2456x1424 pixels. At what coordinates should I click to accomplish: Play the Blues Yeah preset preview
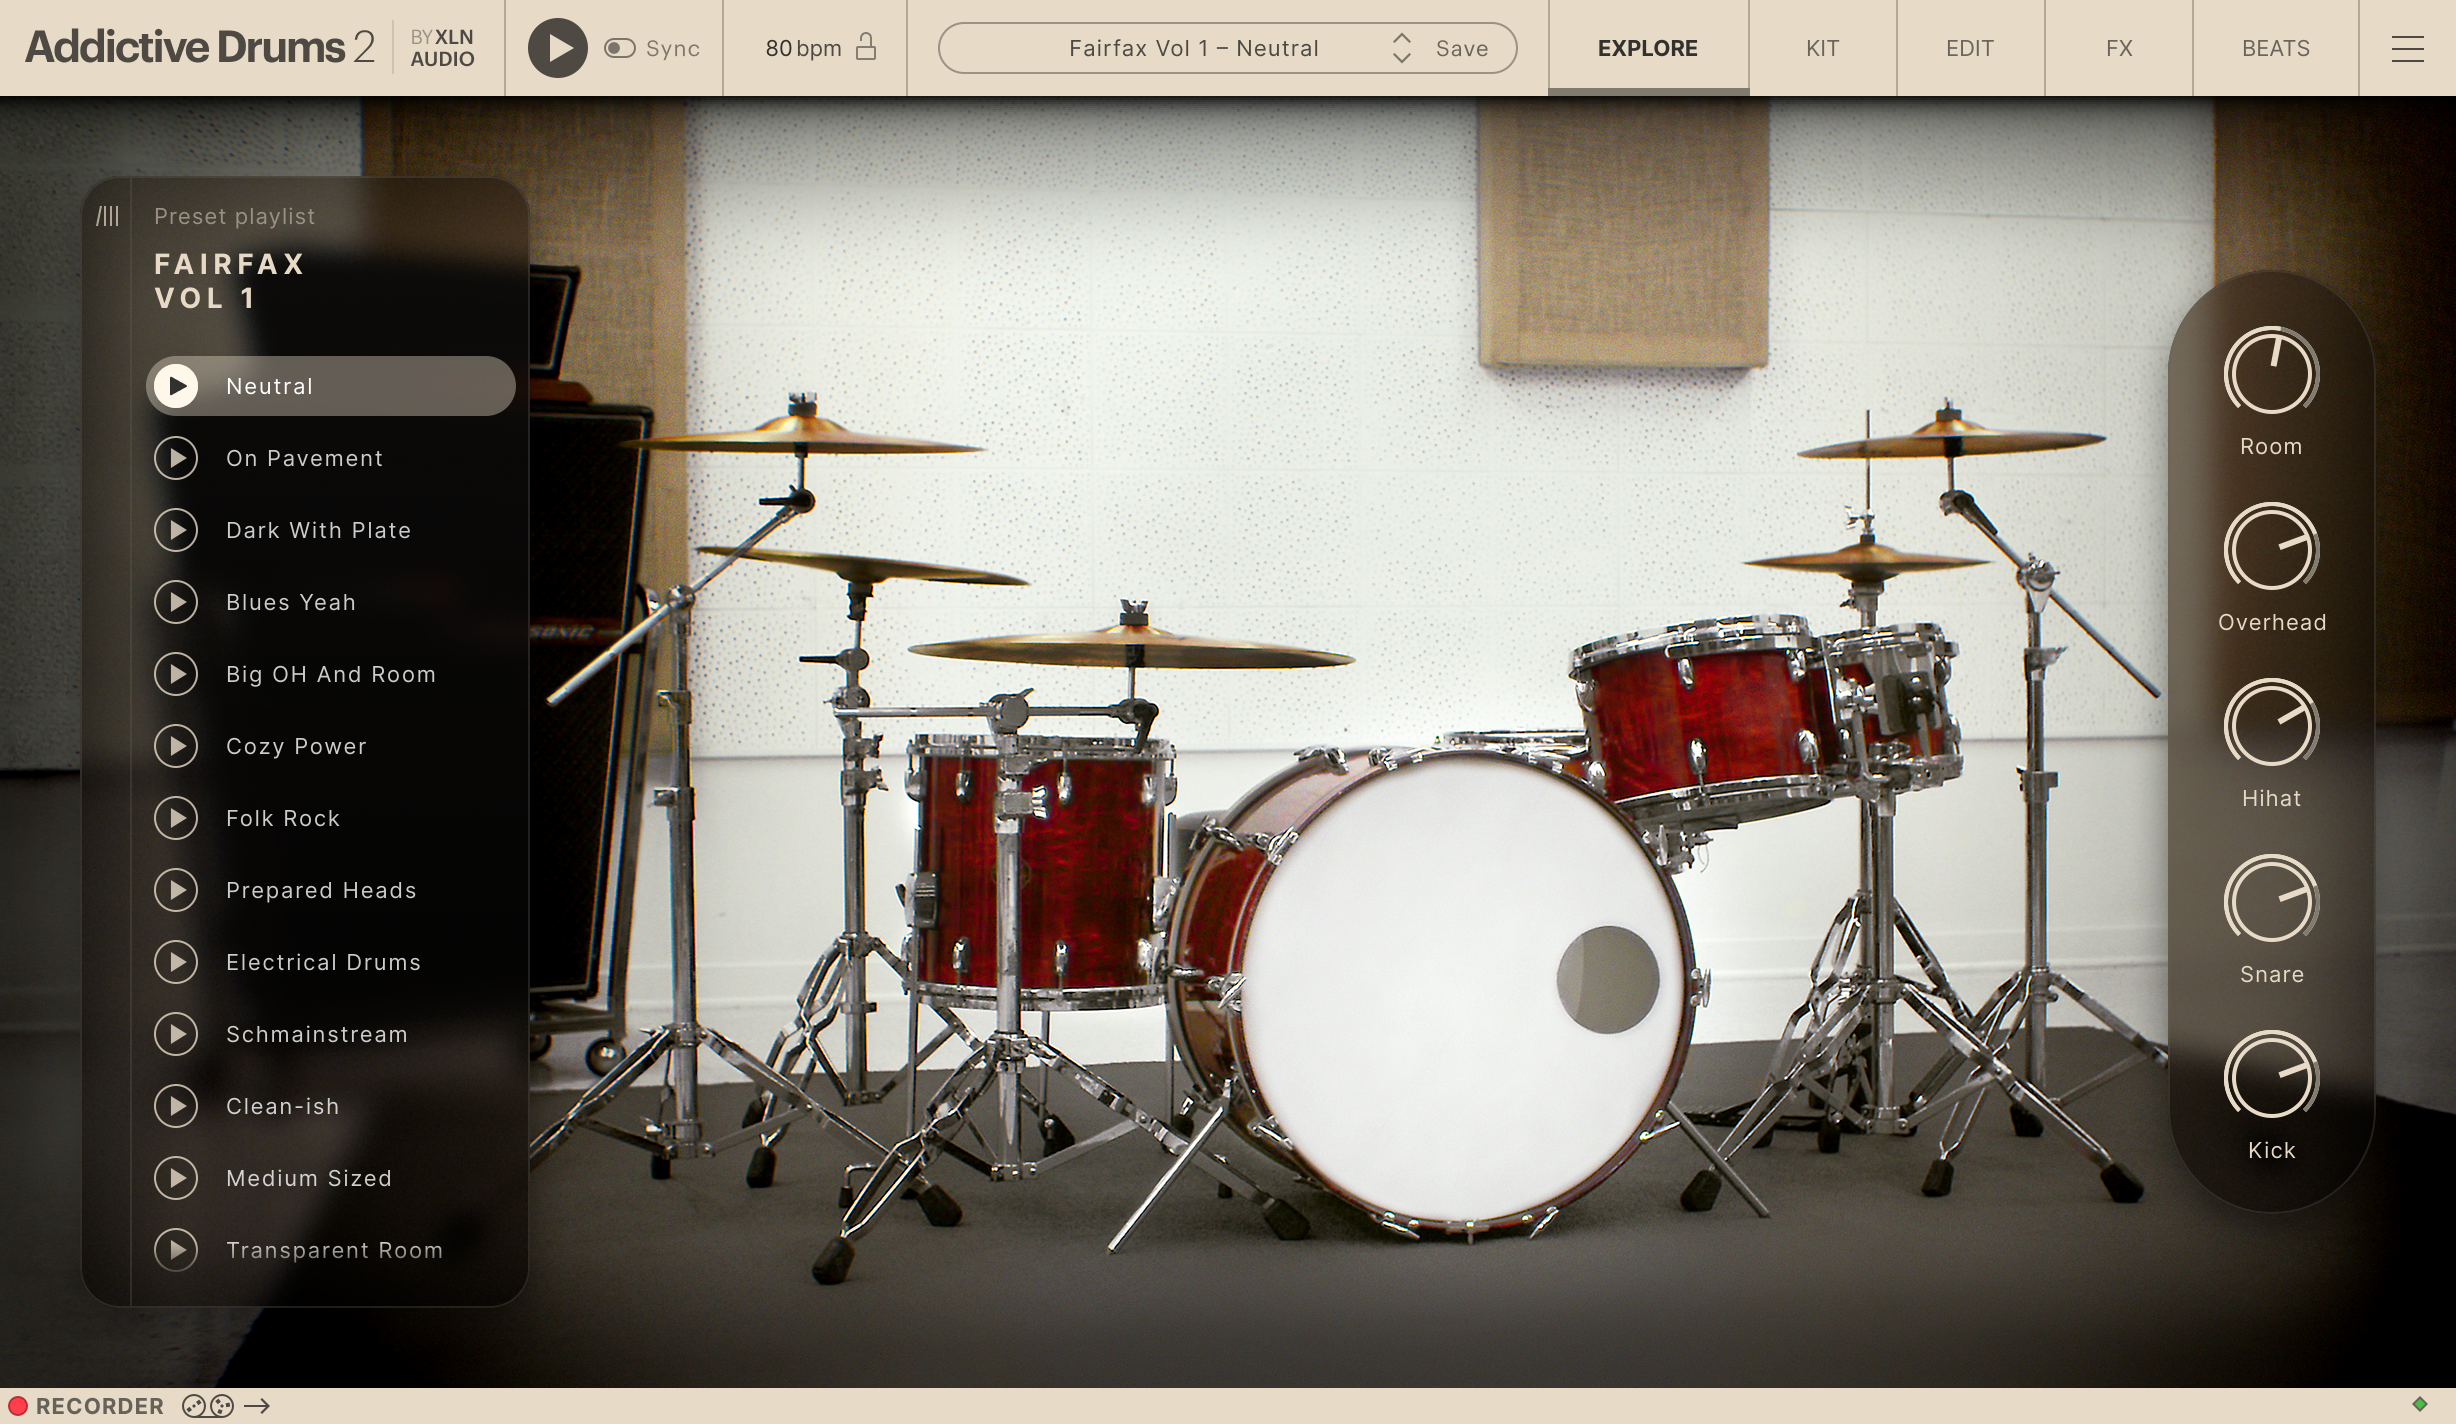[176, 602]
